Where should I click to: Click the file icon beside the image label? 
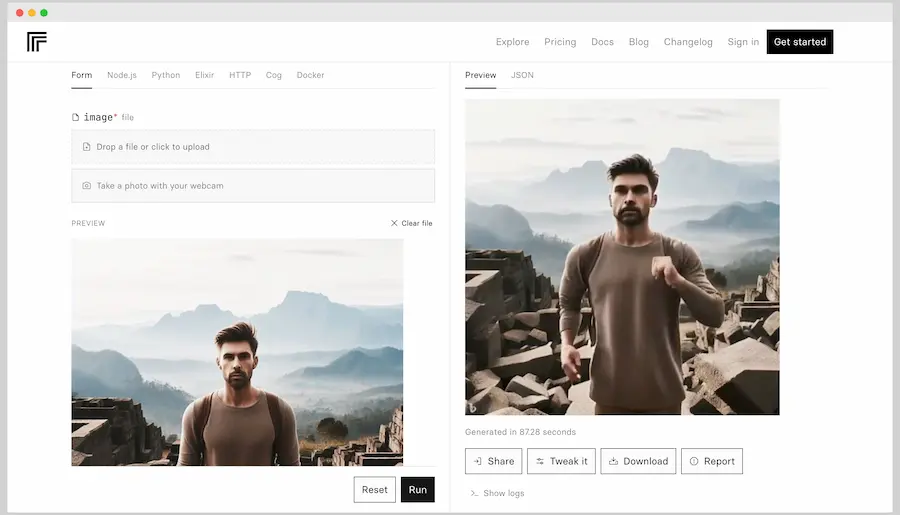click(75, 117)
